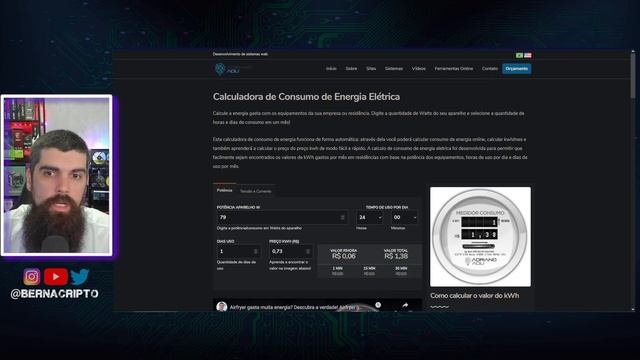This screenshot has height=360, width=640.
Task: Open the Vídeos menu item
Action: [418, 69]
